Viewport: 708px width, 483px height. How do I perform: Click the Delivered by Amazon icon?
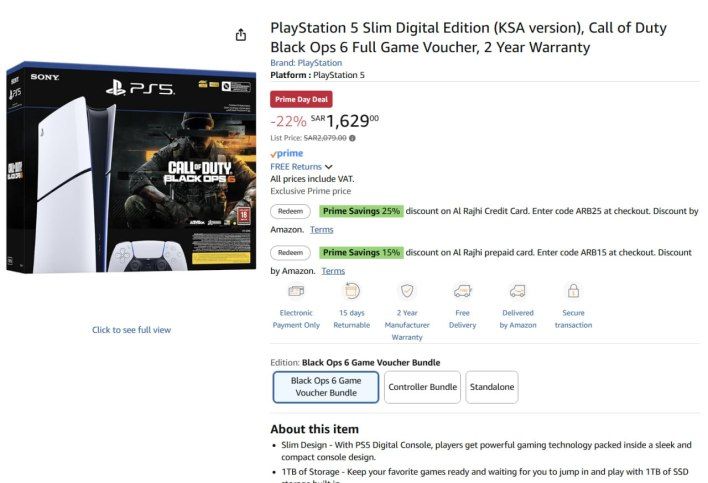coord(518,291)
